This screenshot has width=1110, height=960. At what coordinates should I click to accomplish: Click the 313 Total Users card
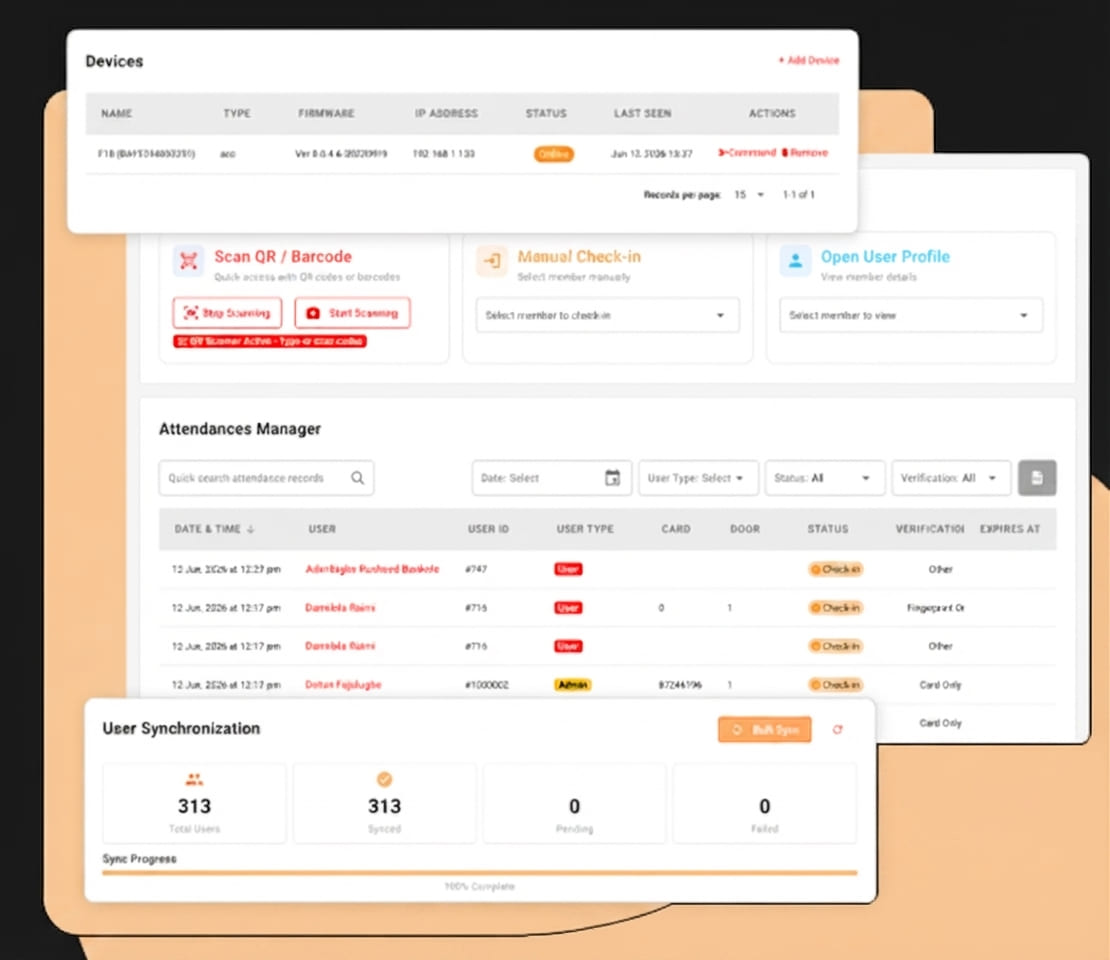(x=194, y=804)
